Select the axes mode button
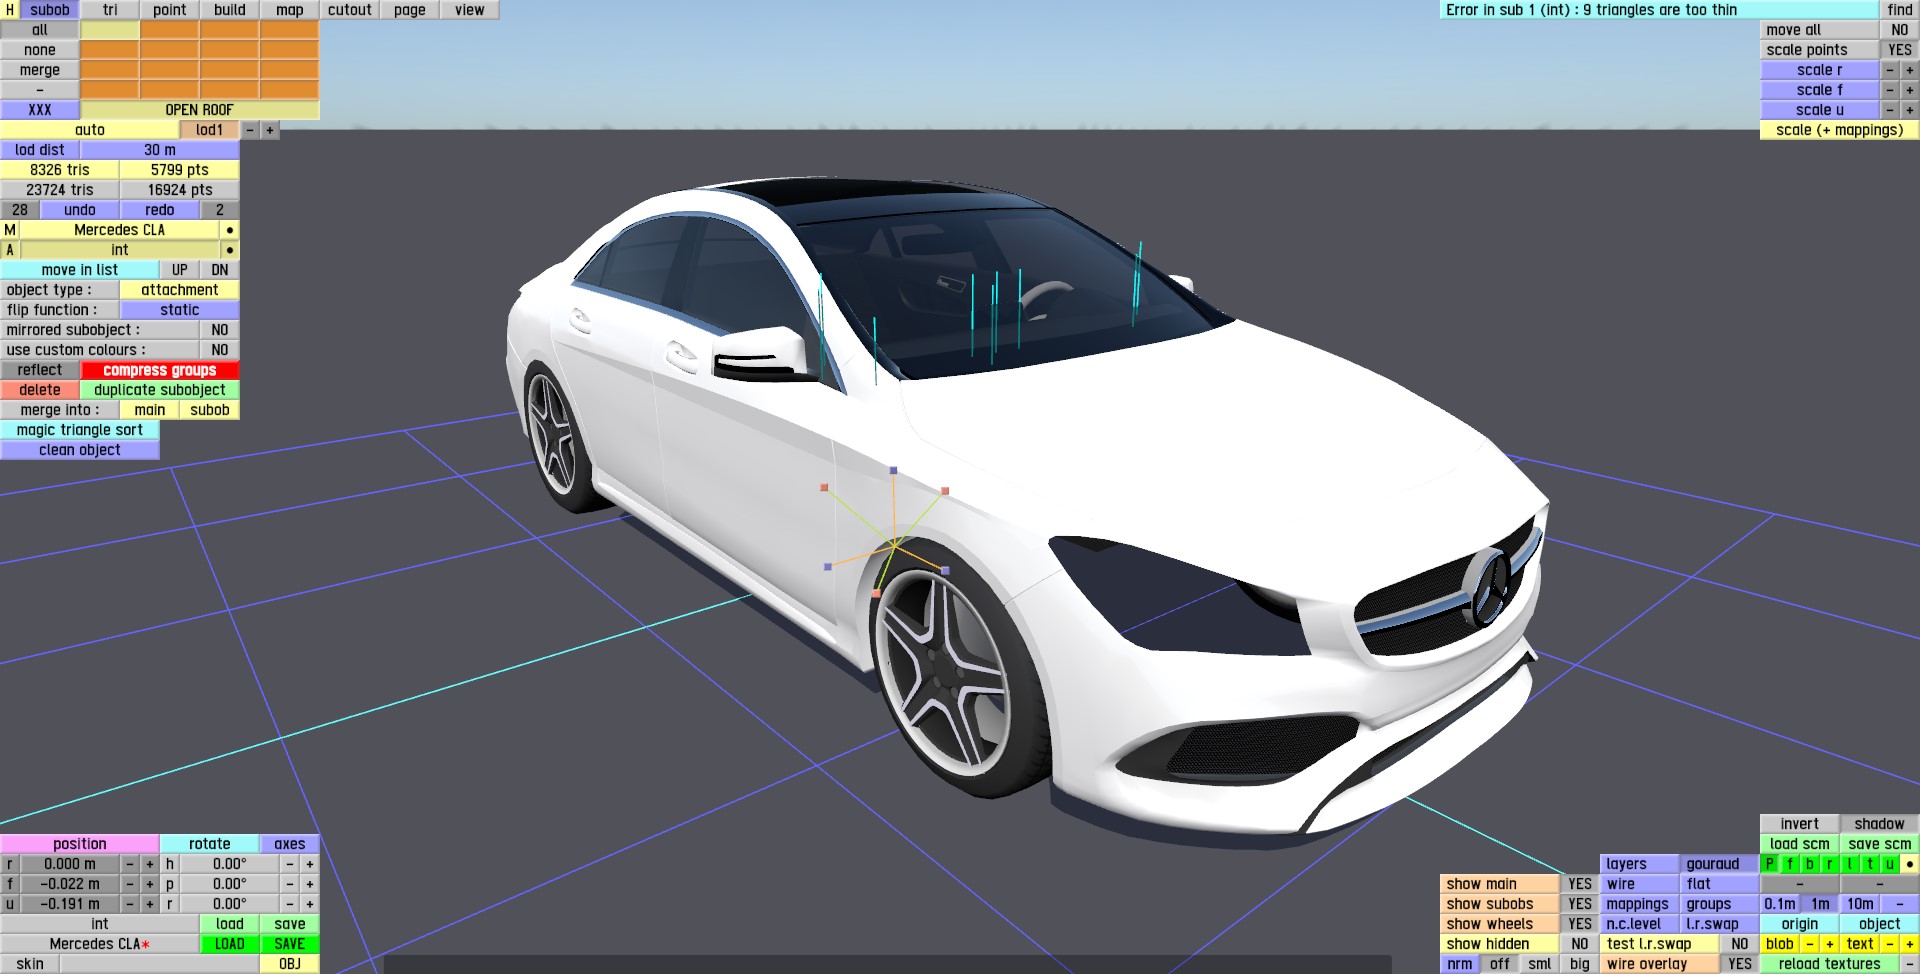This screenshot has width=1920, height=974. 290,844
